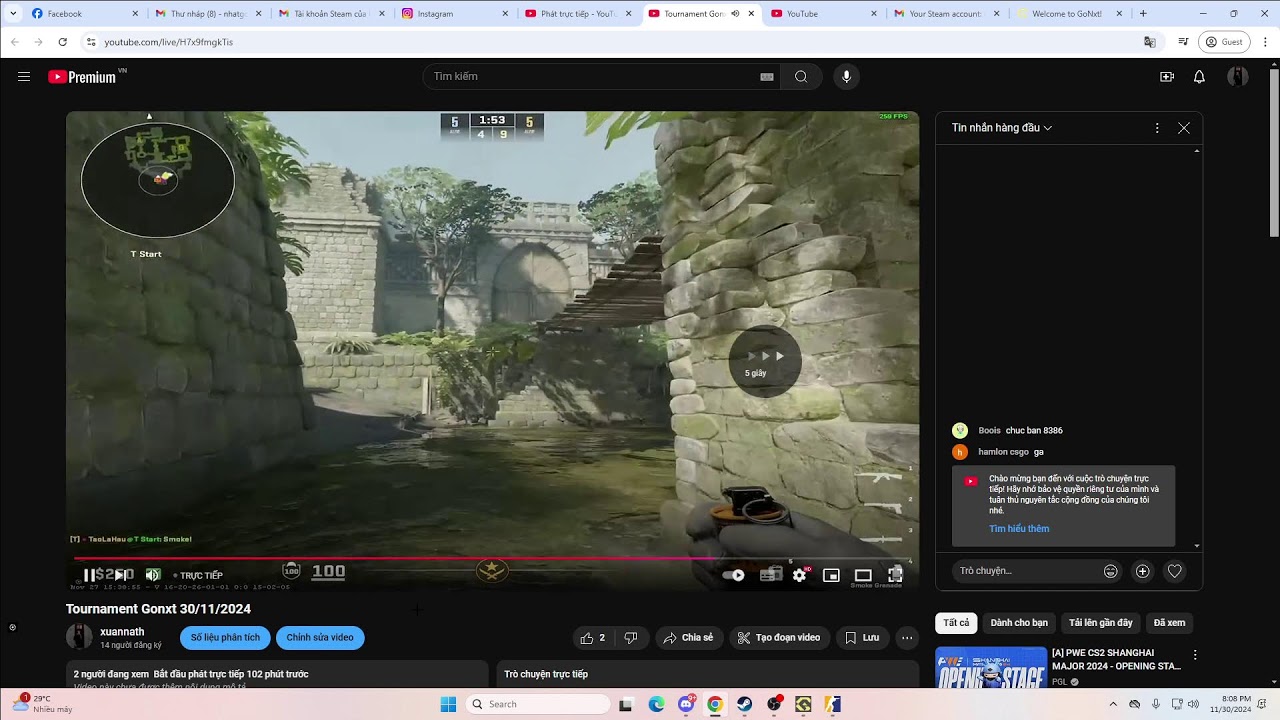
Task: Click Chỉnh sửa video button
Action: click(x=320, y=638)
